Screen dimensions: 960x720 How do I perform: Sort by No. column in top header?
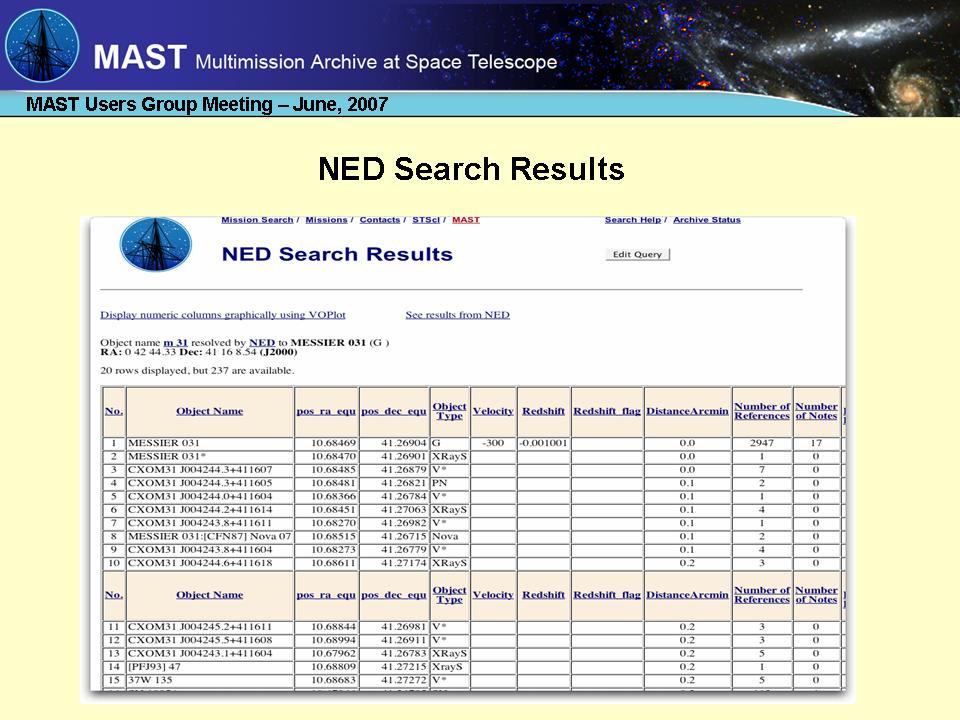(x=113, y=411)
